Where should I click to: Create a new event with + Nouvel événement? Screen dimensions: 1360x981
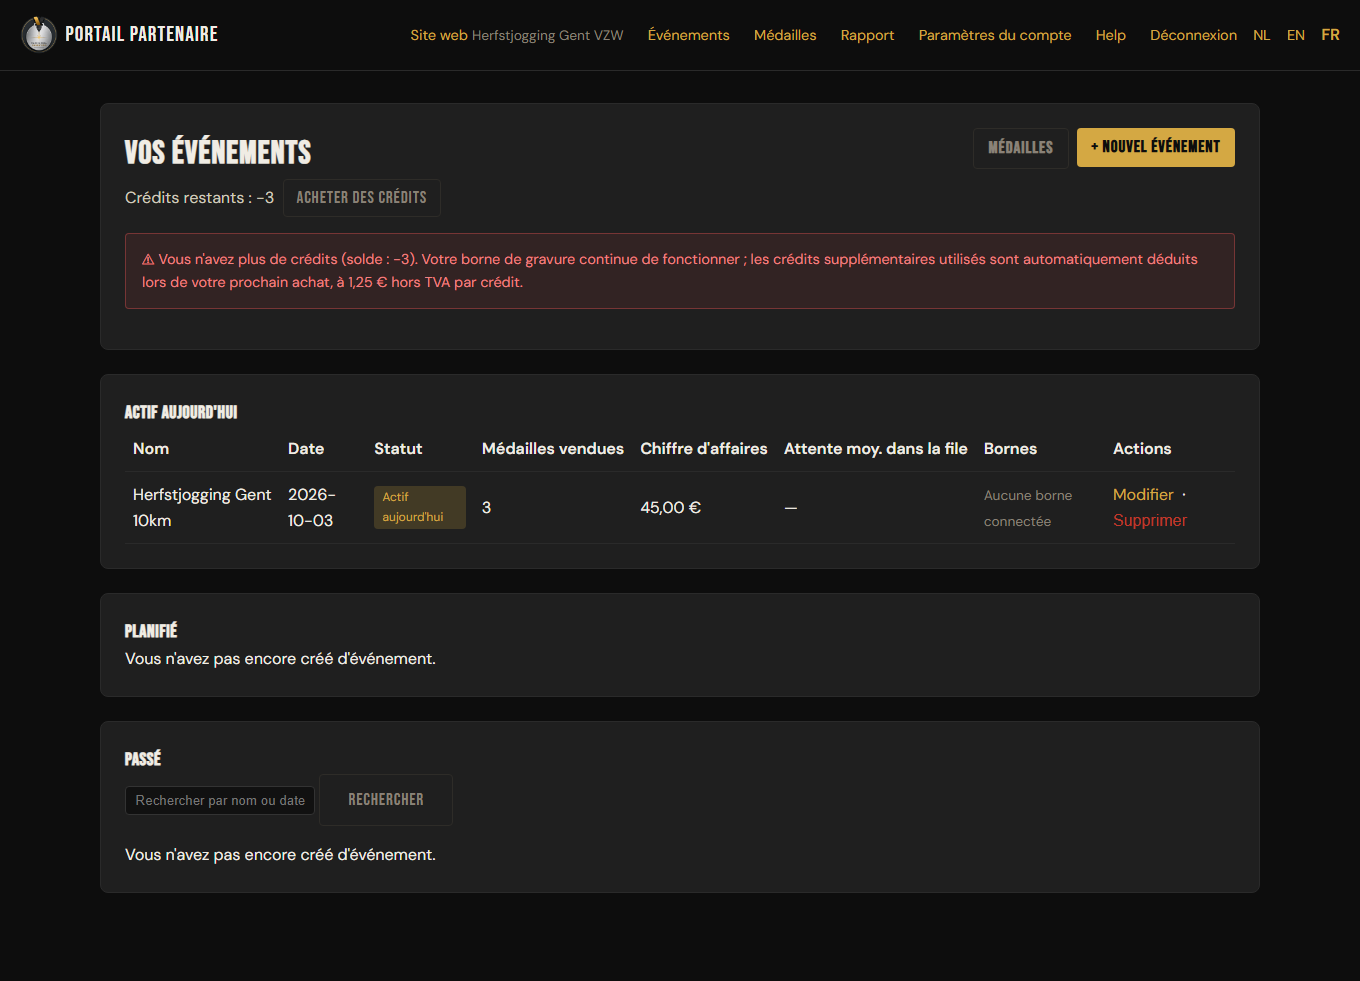[1155, 147]
